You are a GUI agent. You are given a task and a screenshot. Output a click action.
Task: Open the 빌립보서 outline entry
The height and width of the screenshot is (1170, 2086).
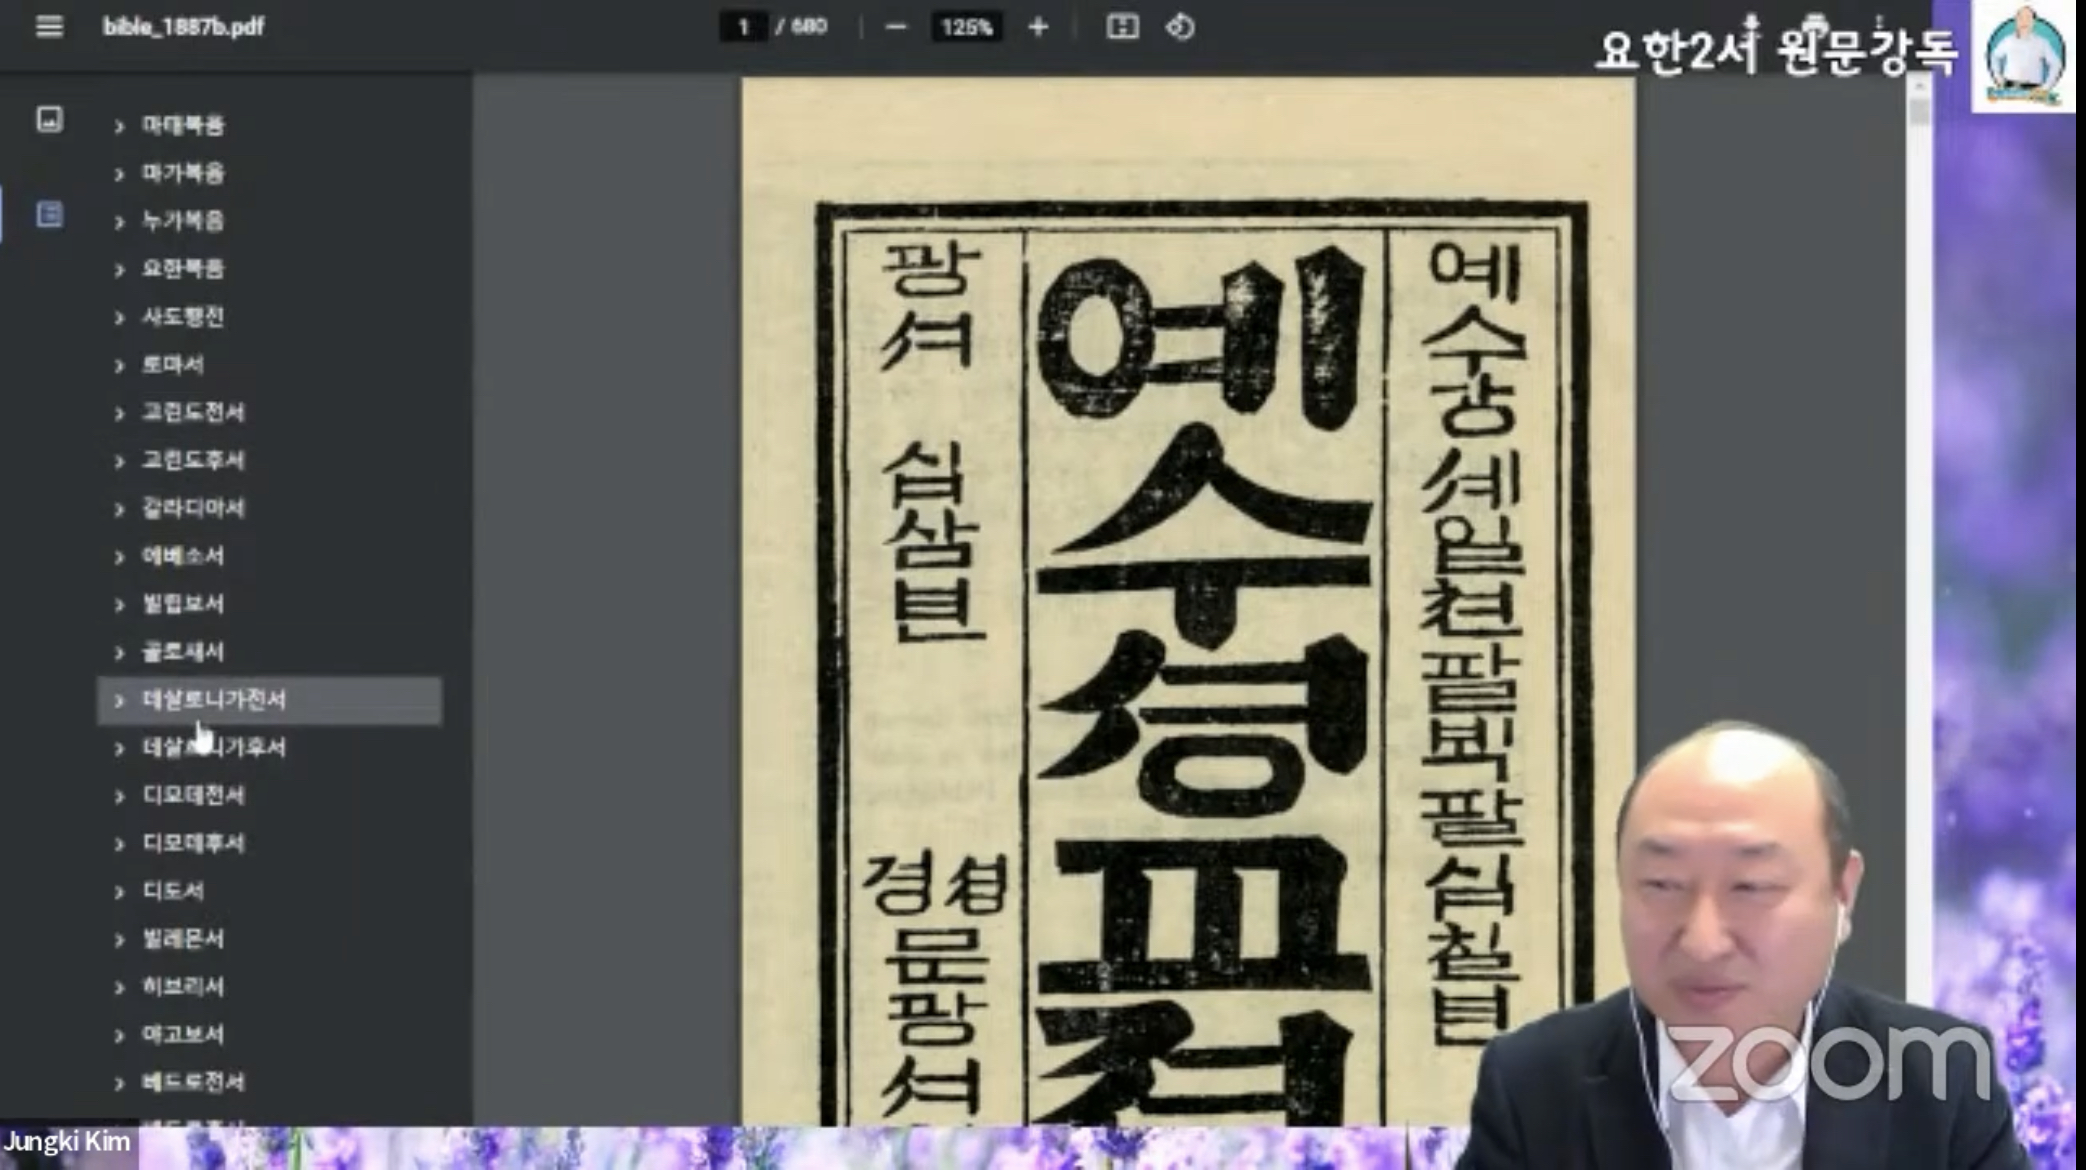pyautogui.click(x=183, y=604)
